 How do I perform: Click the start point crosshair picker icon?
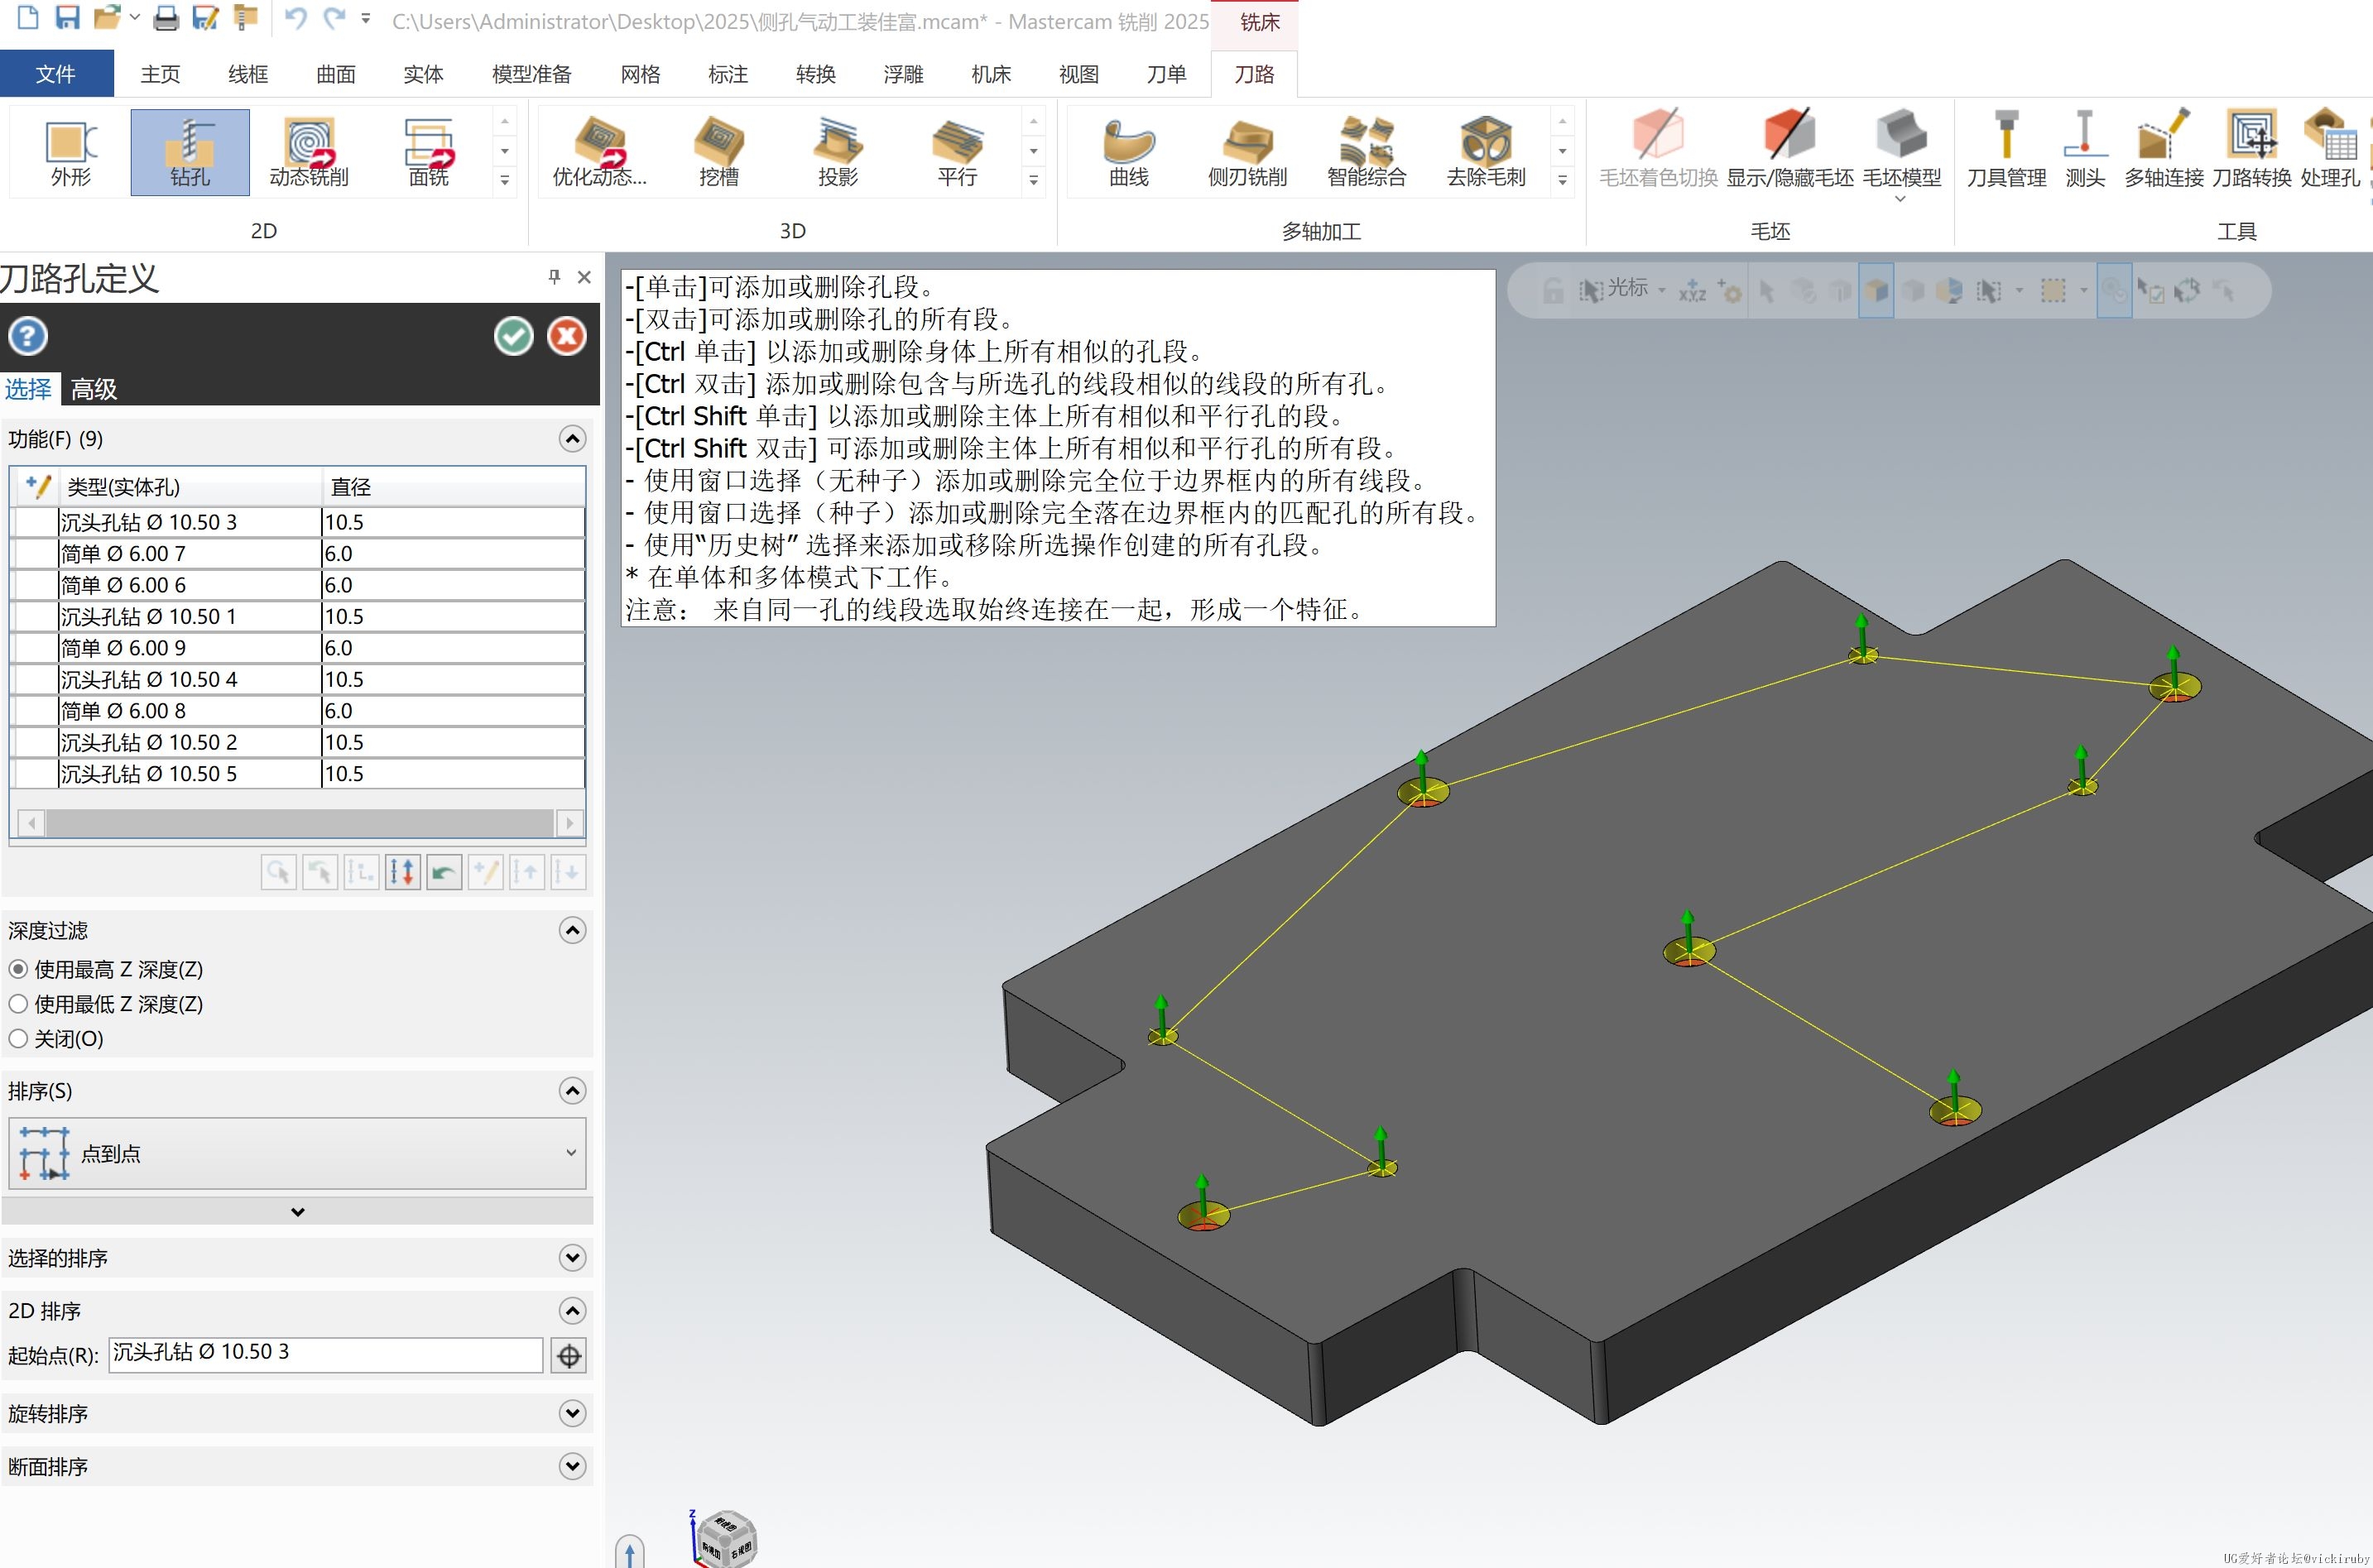click(x=569, y=1355)
